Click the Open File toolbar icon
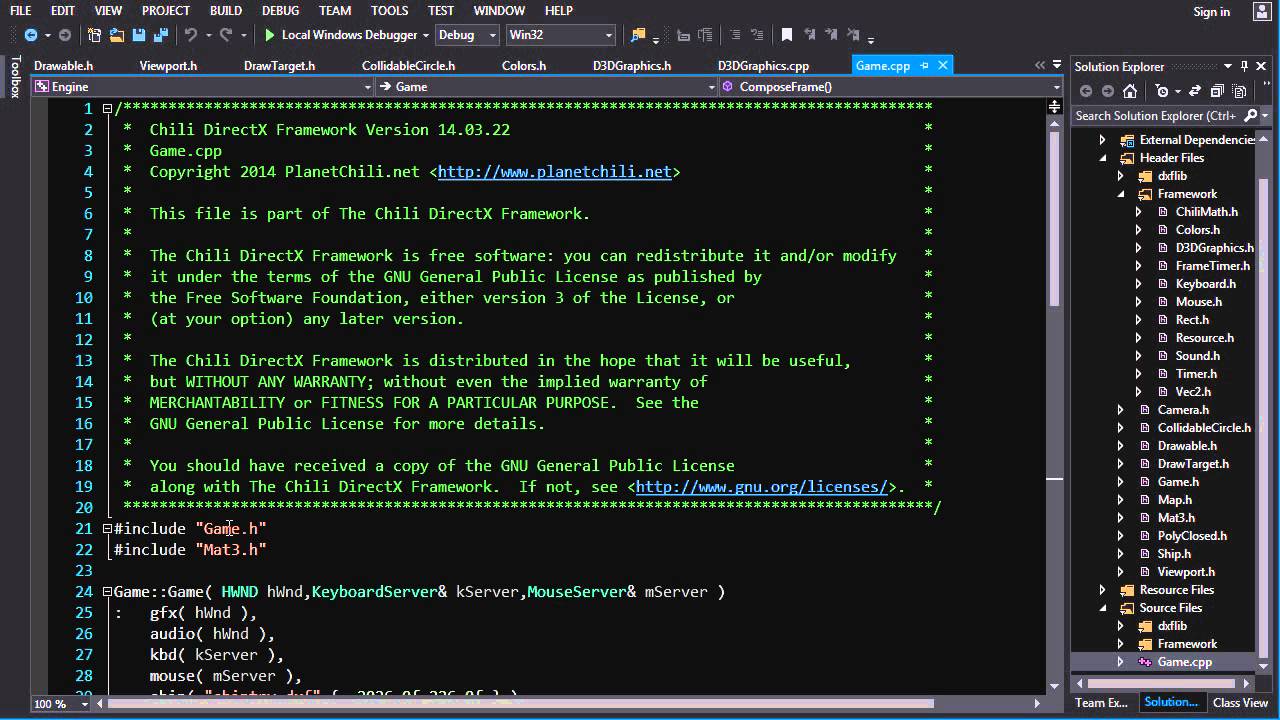 pos(117,35)
